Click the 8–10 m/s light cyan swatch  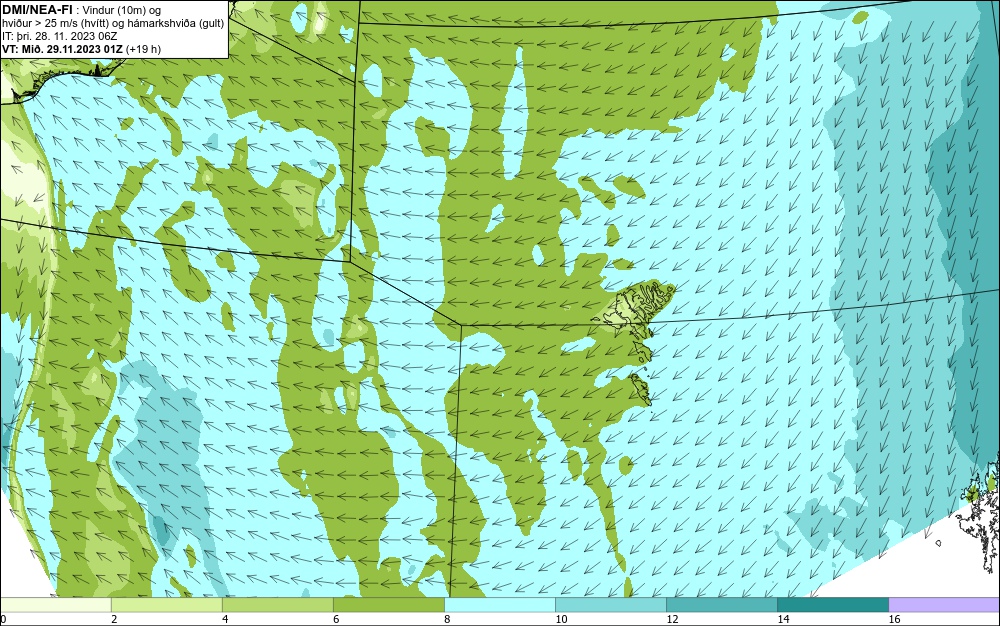(x=499, y=604)
